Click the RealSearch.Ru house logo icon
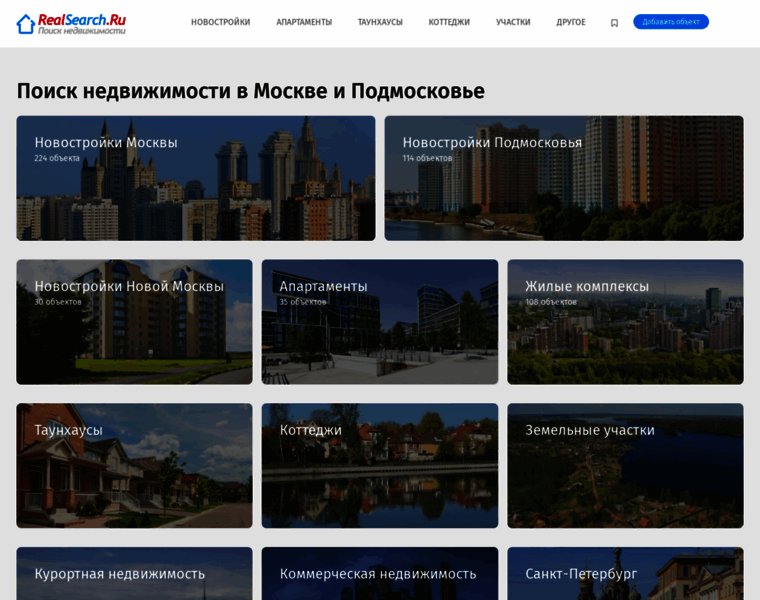 click(x=26, y=24)
